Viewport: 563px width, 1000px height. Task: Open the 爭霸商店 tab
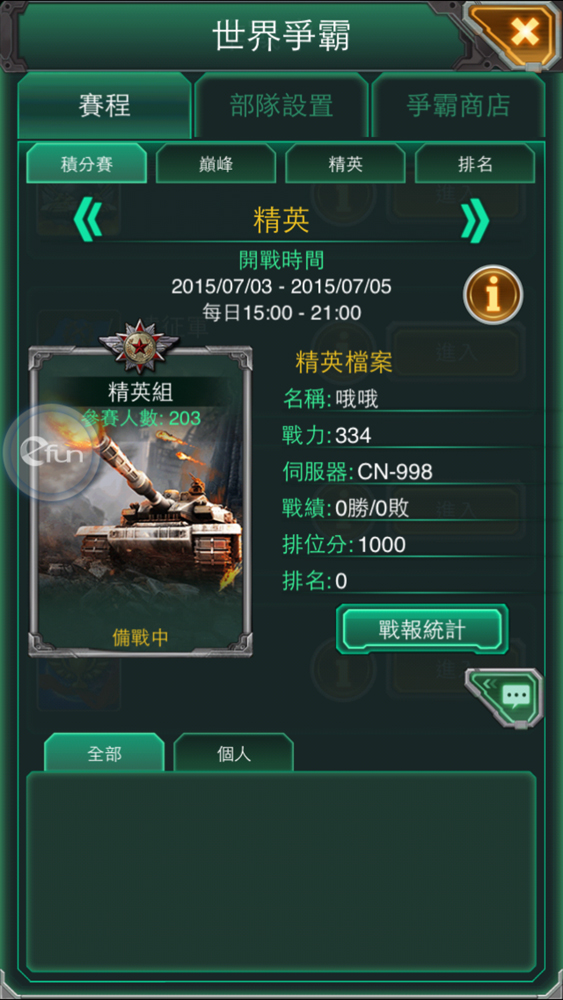click(x=458, y=105)
